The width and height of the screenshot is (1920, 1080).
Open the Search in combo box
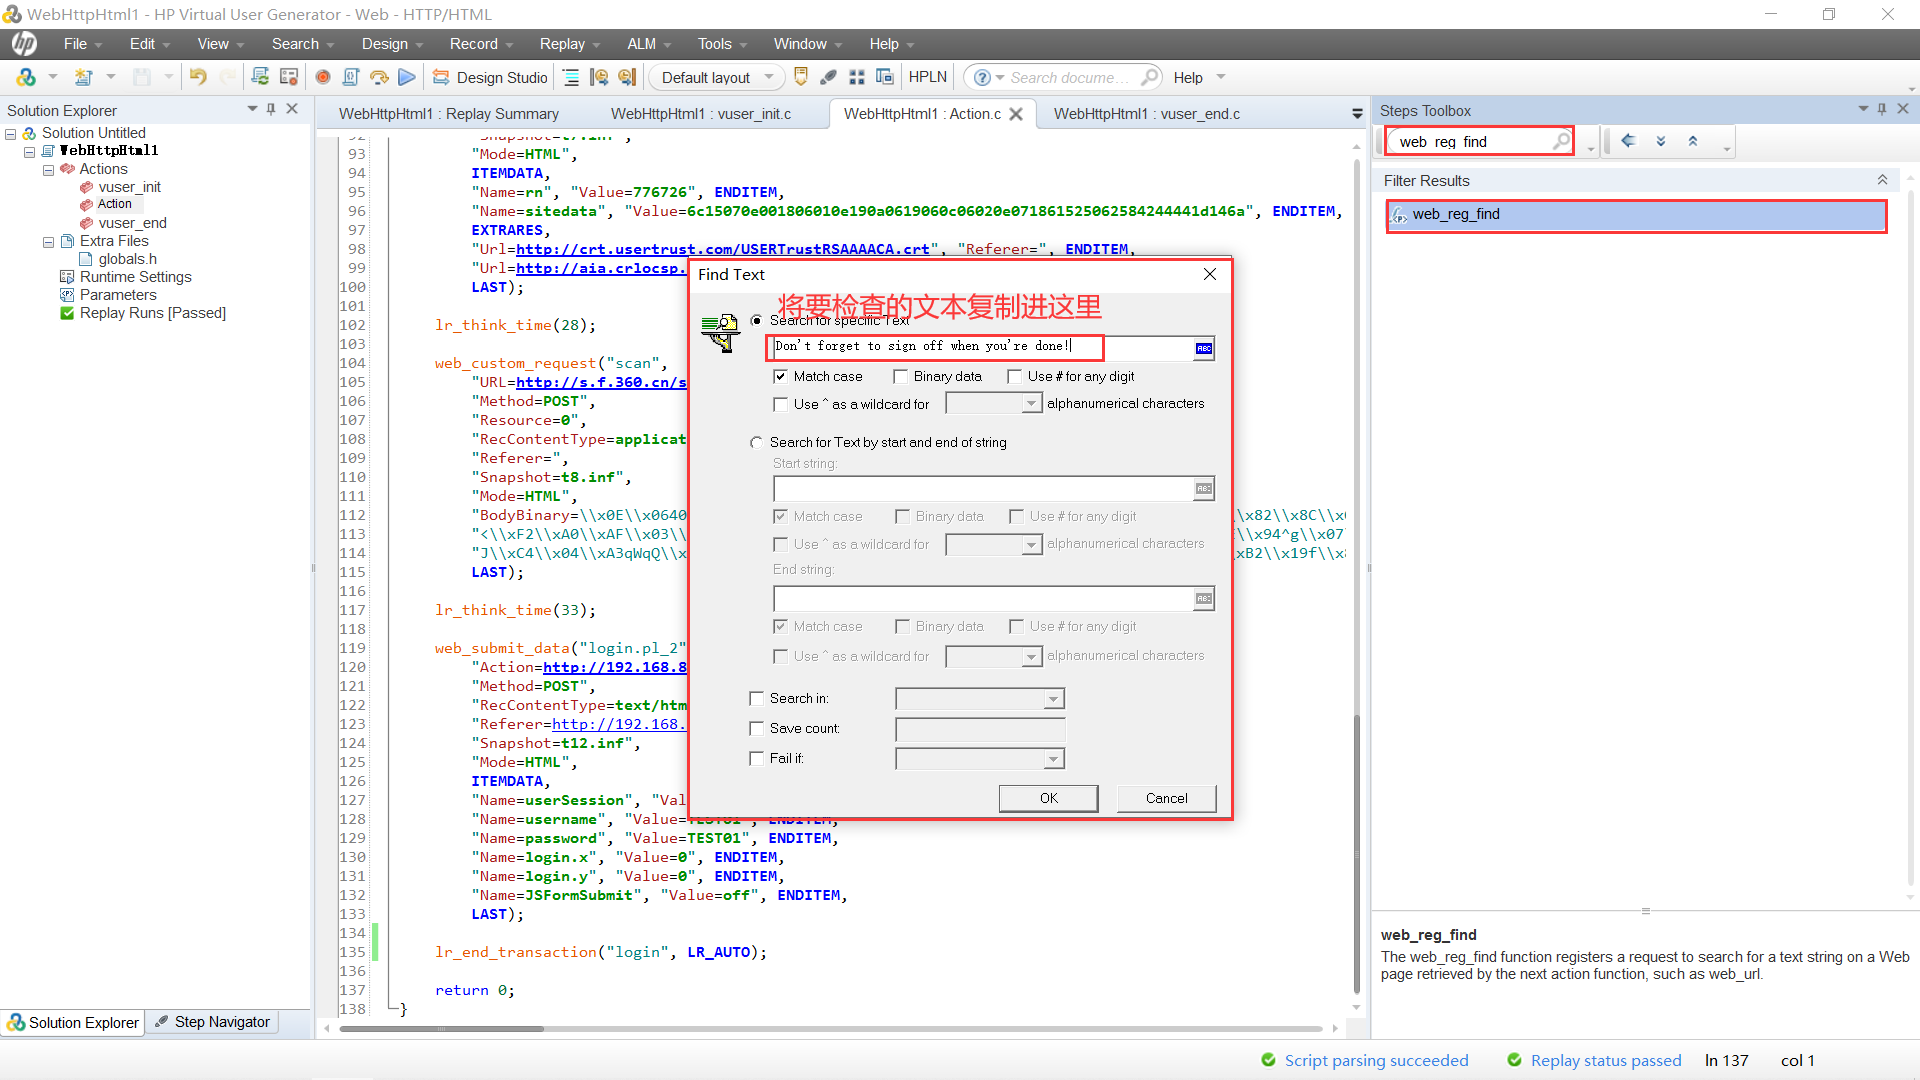(x=980, y=699)
